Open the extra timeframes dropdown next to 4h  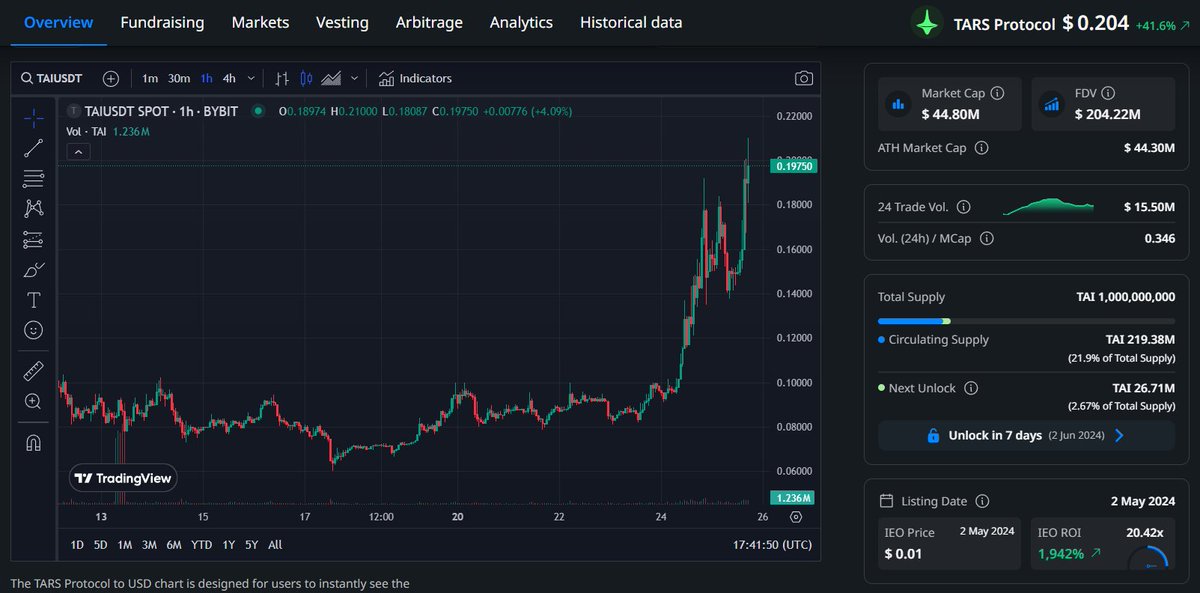(249, 78)
